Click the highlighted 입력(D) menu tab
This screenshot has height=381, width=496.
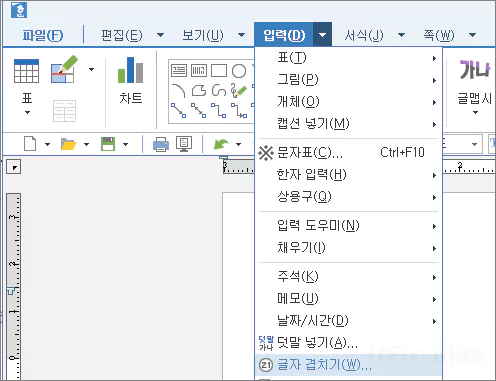pyautogui.click(x=284, y=35)
